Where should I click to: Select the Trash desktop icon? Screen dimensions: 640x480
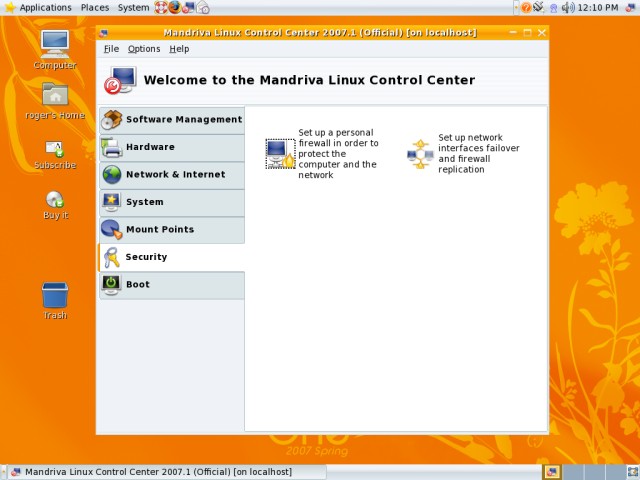click(x=55, y=301)
